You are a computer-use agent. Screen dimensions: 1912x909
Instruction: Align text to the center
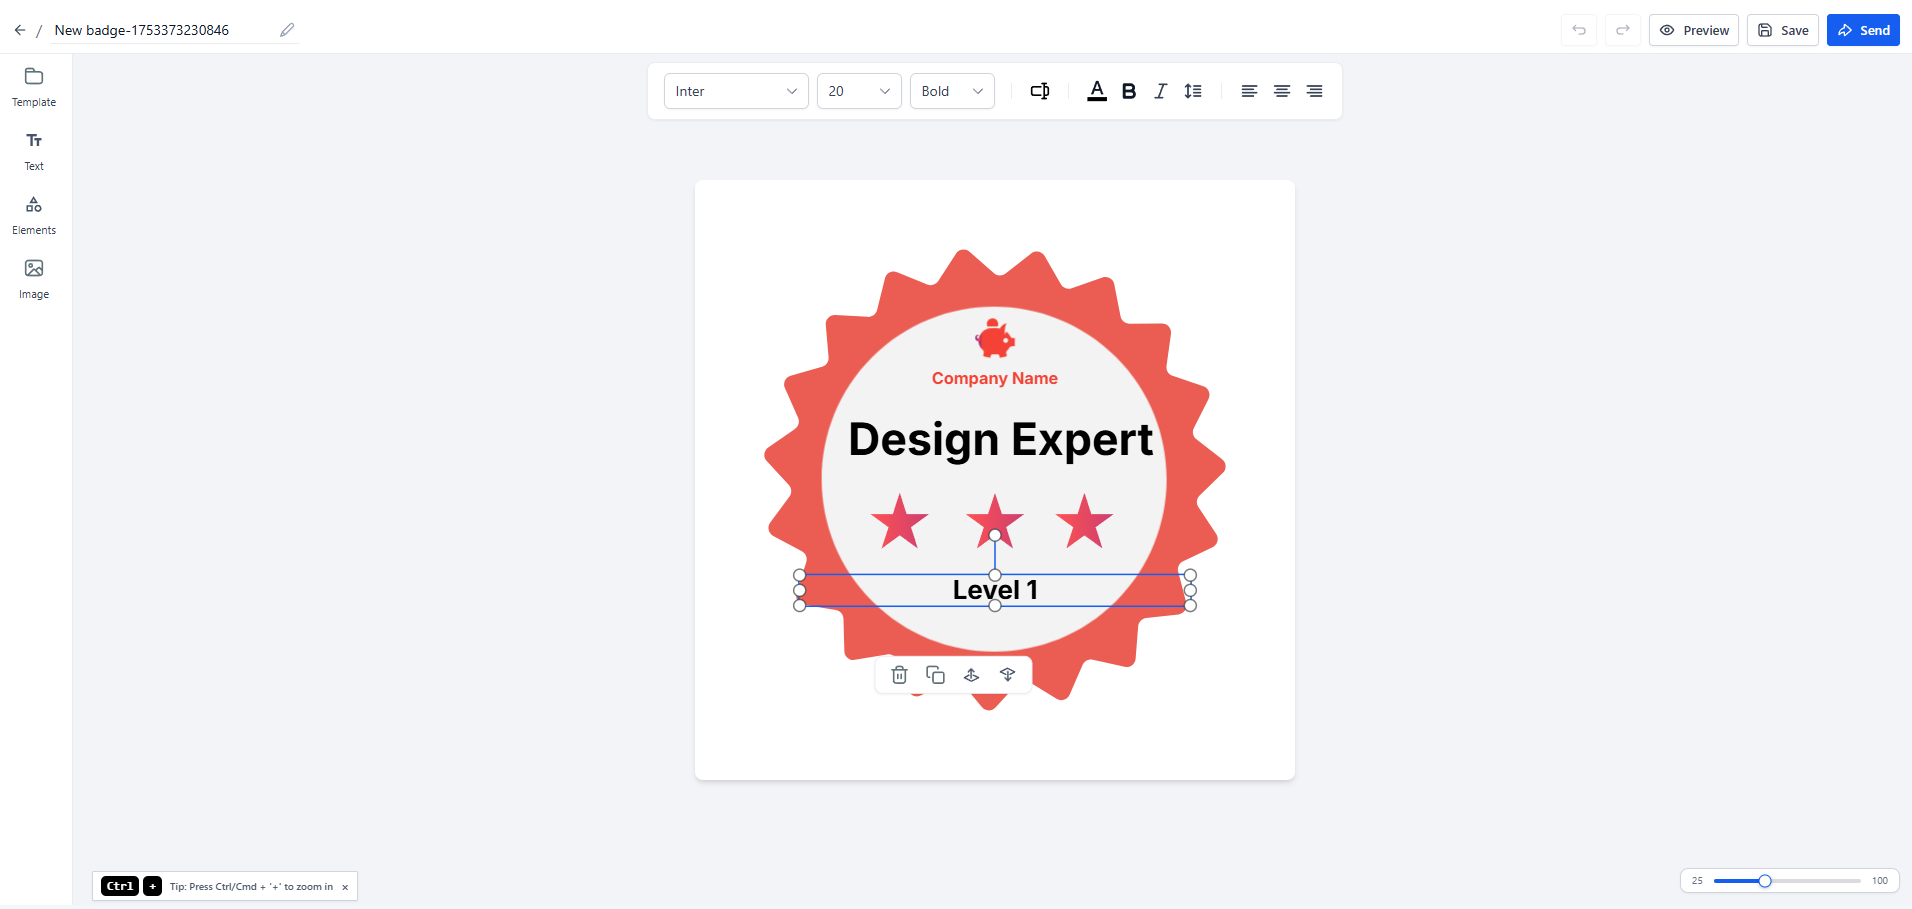point(1281,91)
